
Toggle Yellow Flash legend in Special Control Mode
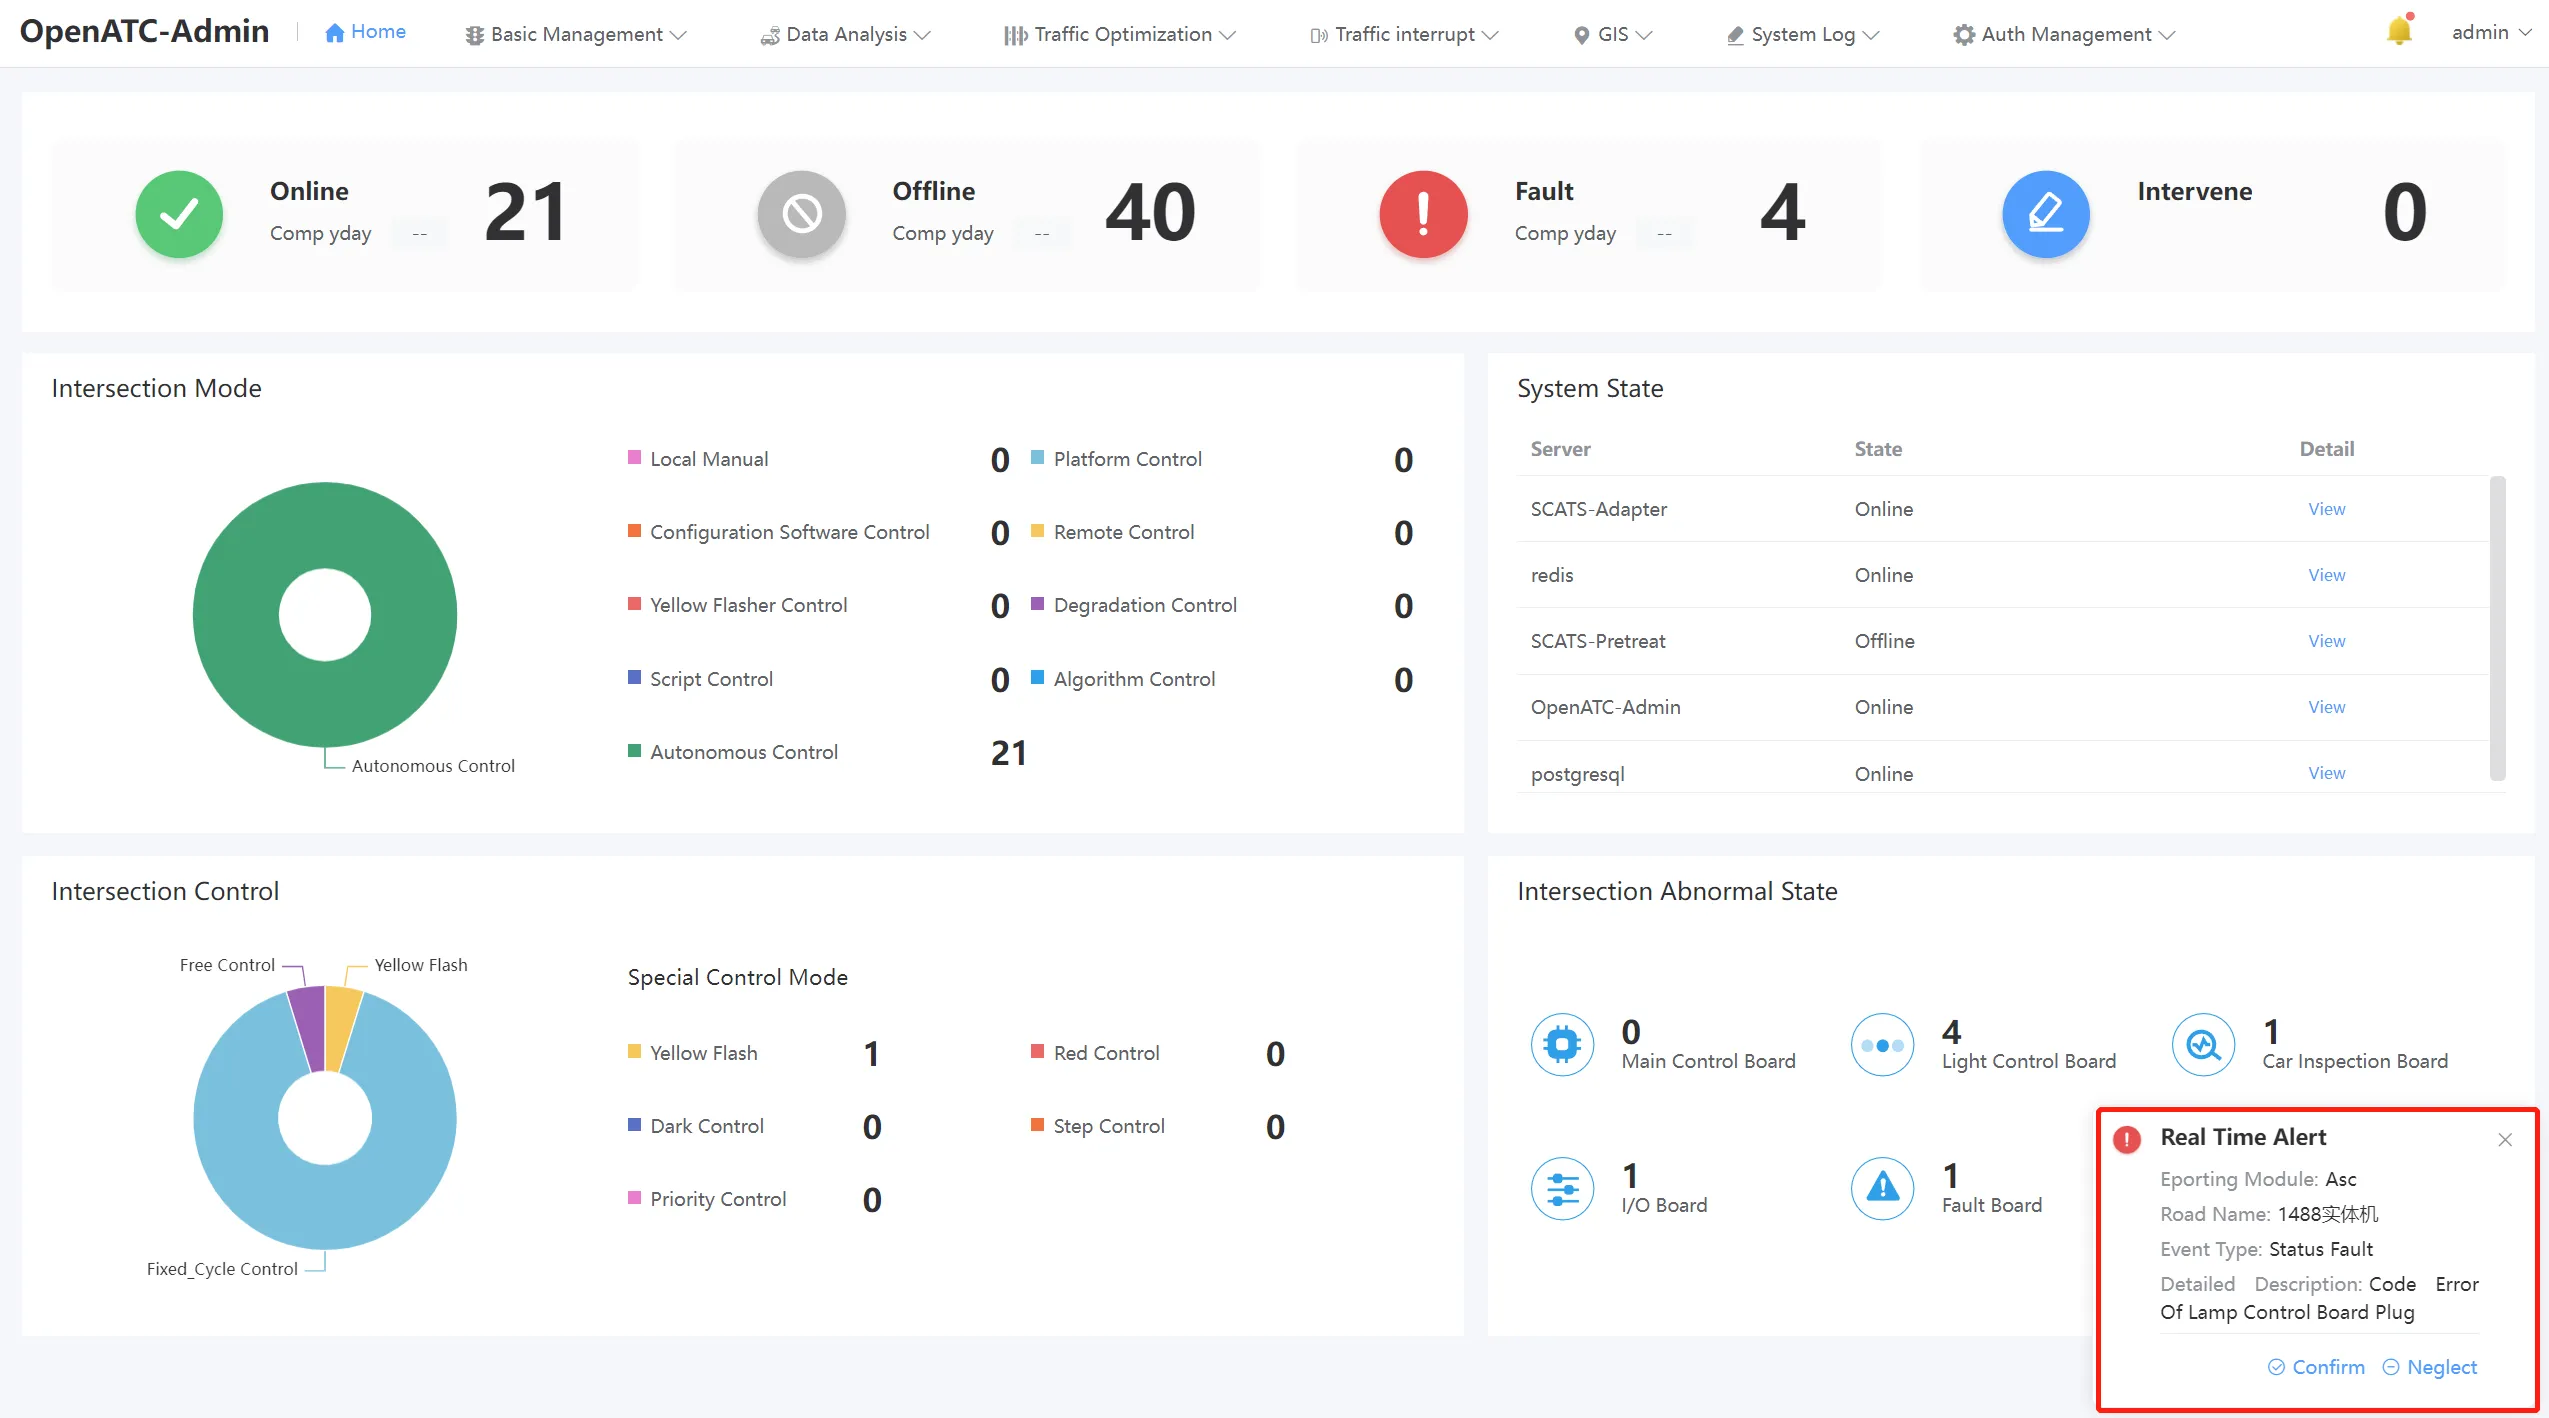pyautogui.click(x=693, y=1053)
